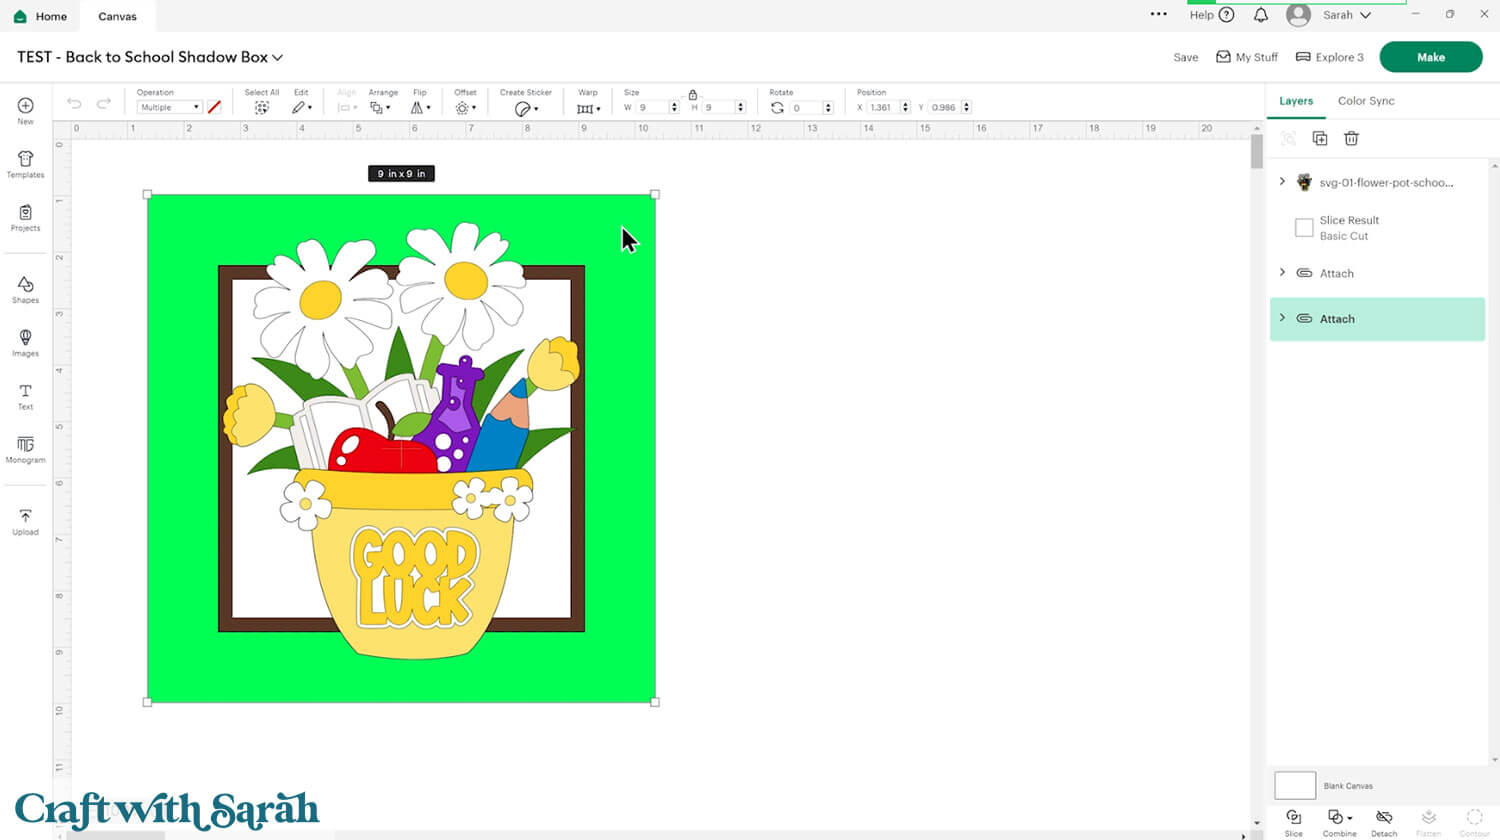Click the Blank Canvas swatch
1500x840 pixels.
pyautogui.click(x=1295, y=785)
